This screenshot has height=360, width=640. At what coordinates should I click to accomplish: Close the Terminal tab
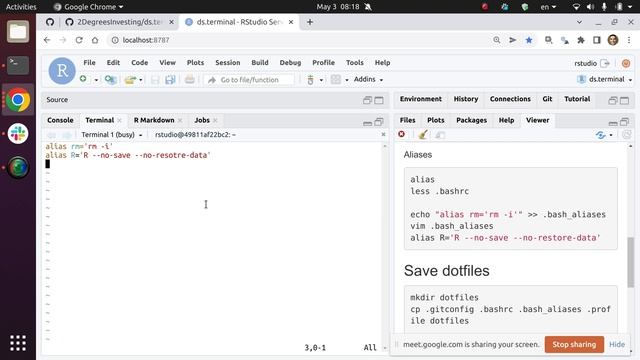coord(120,120)
